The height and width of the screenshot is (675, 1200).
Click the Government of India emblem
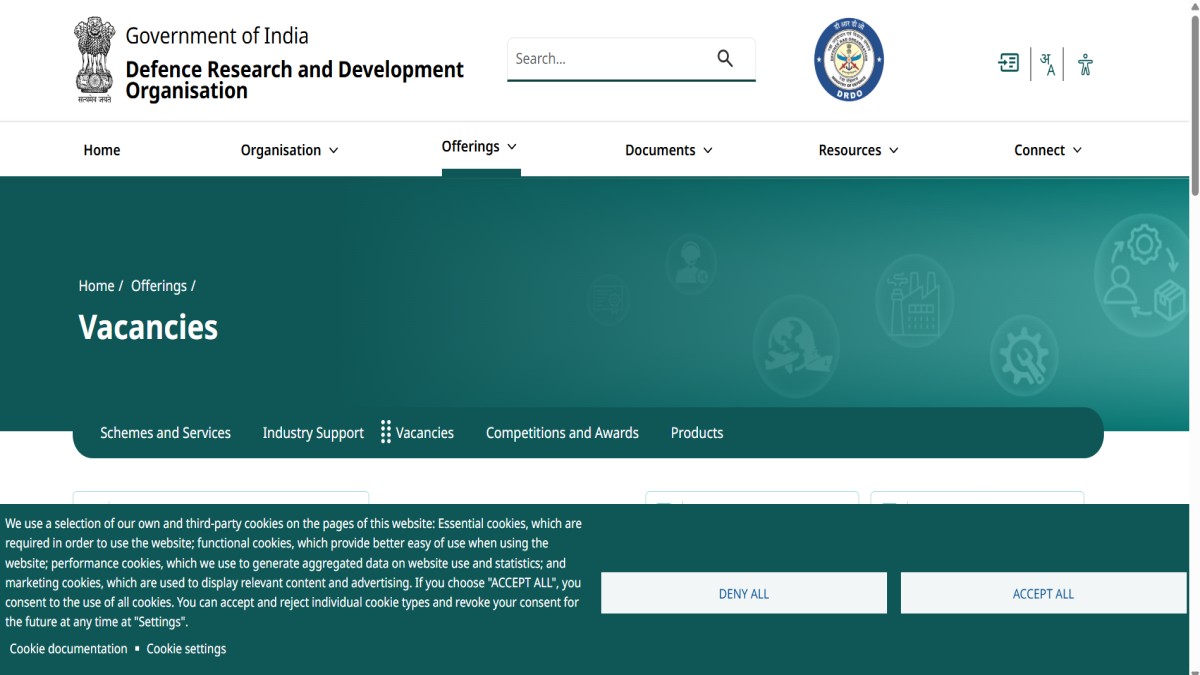95,59
